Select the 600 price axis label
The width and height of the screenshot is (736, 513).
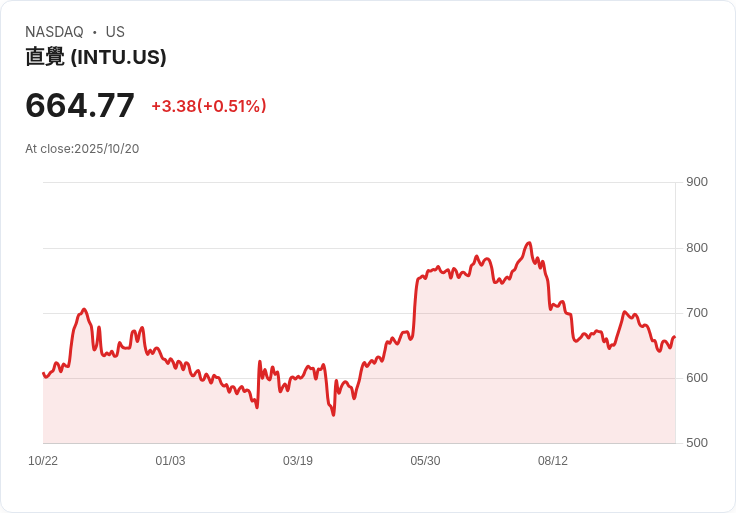coord(697,378)
